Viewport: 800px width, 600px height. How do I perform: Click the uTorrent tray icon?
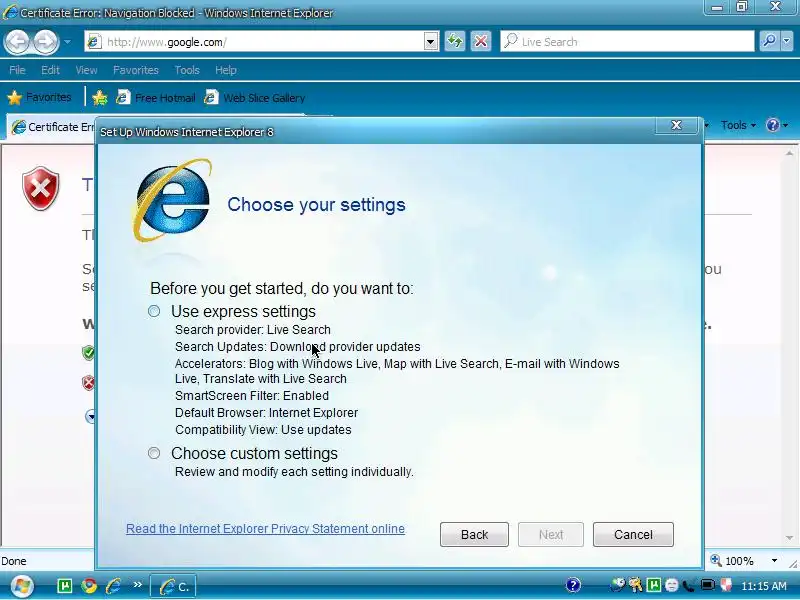[654, 585]
